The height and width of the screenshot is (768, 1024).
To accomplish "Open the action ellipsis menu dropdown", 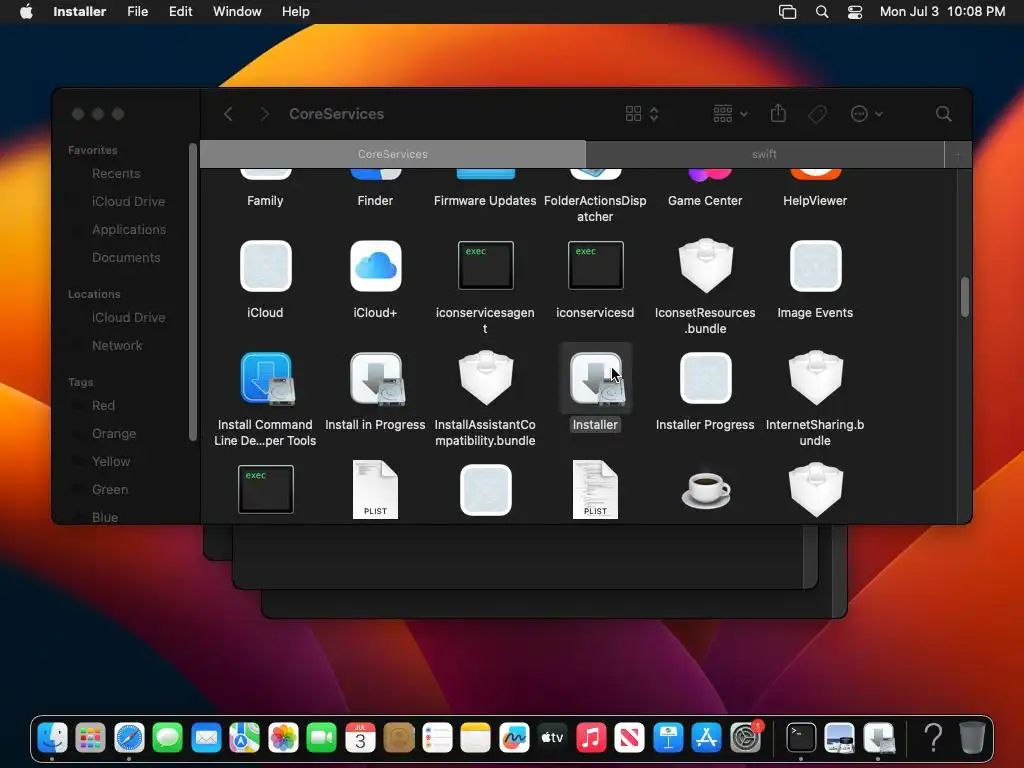I will (x=867, y=114).
